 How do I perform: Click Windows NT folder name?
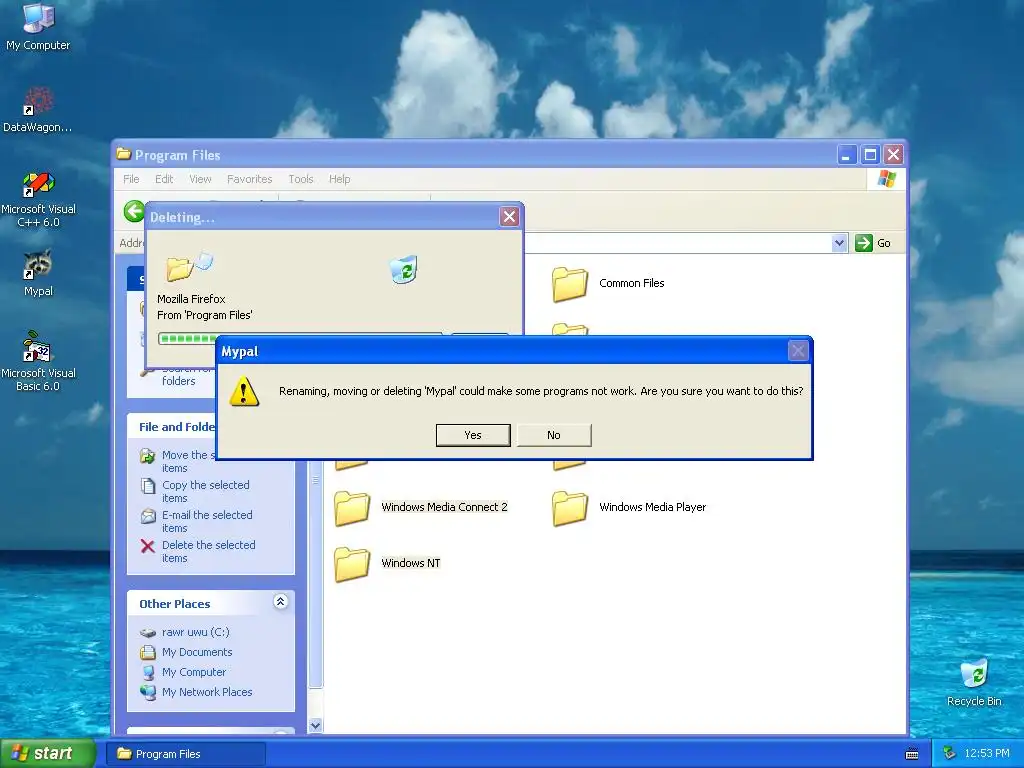click(x=411, y=563)
